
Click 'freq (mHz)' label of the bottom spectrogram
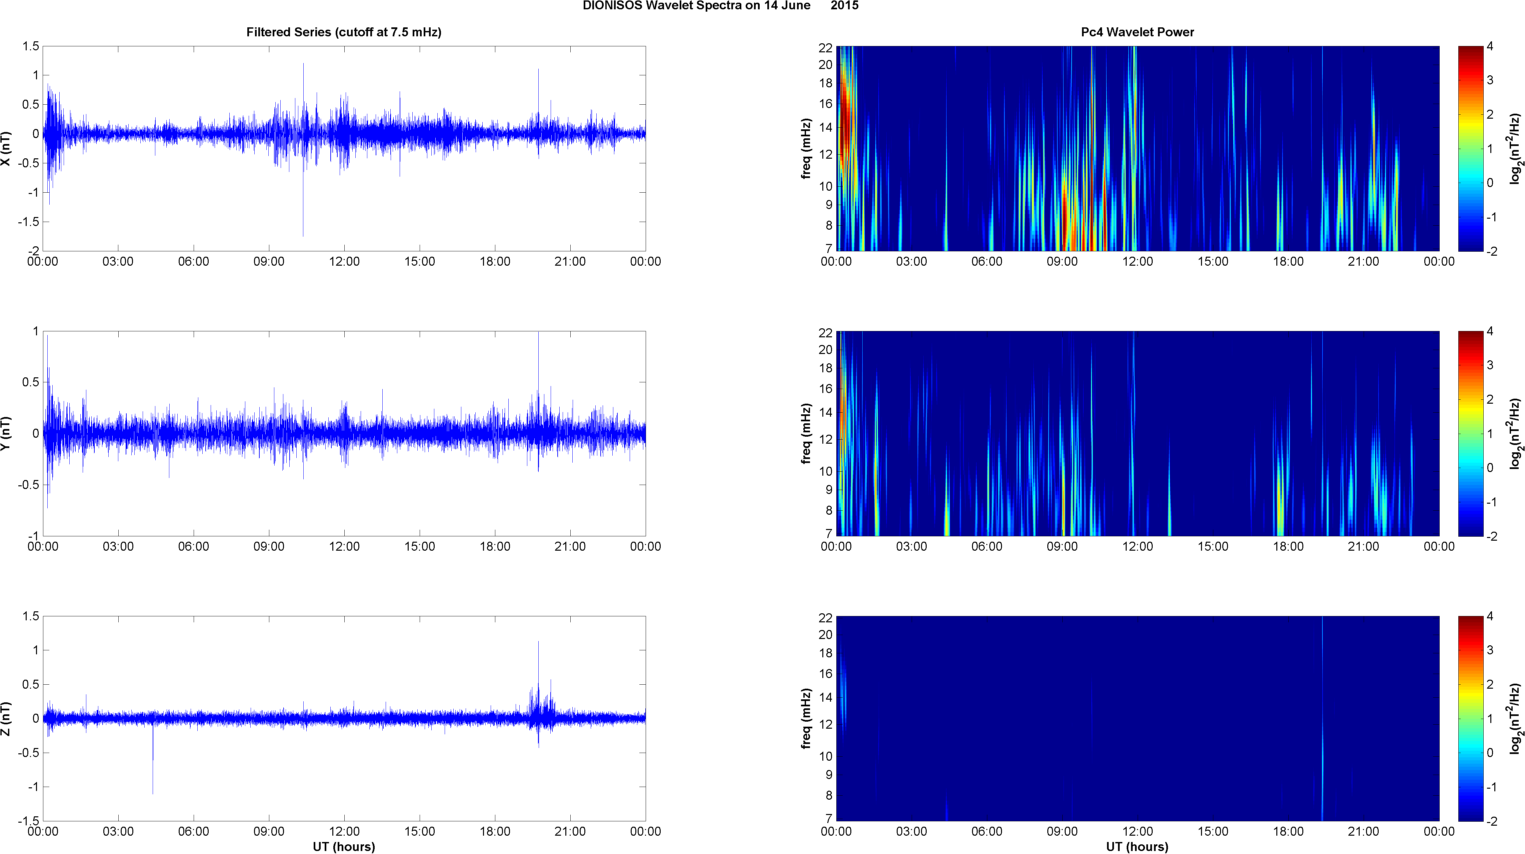(806, 718)
